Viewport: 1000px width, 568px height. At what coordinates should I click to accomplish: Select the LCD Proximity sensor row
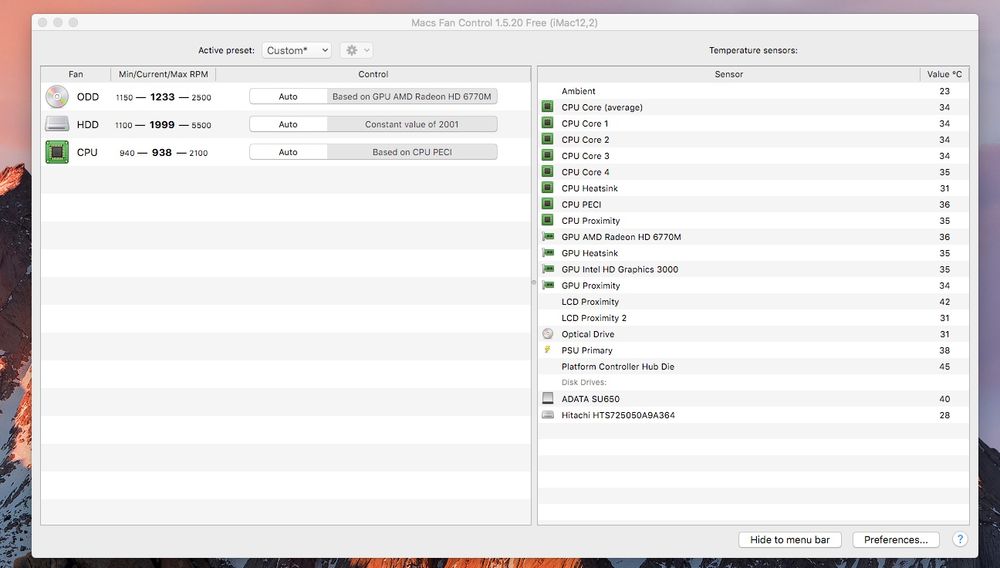click(753, 302)
